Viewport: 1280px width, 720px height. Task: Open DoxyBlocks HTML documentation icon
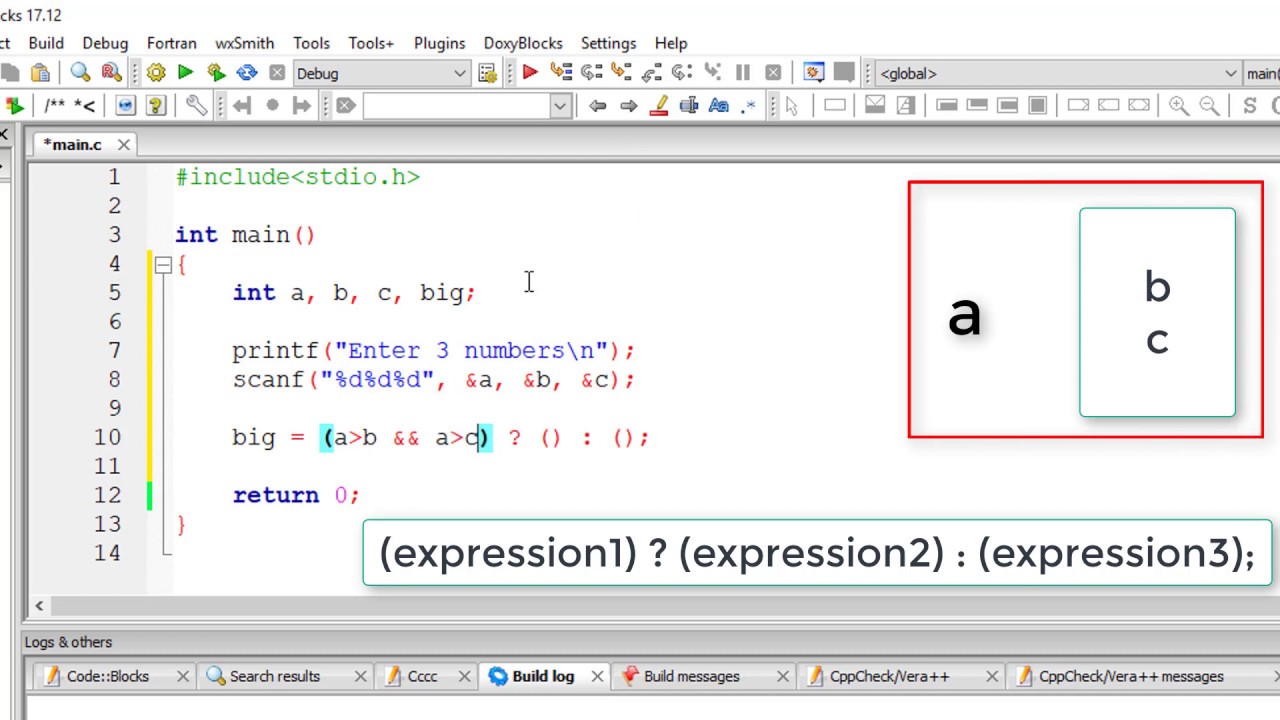click(x=125, y=105)
